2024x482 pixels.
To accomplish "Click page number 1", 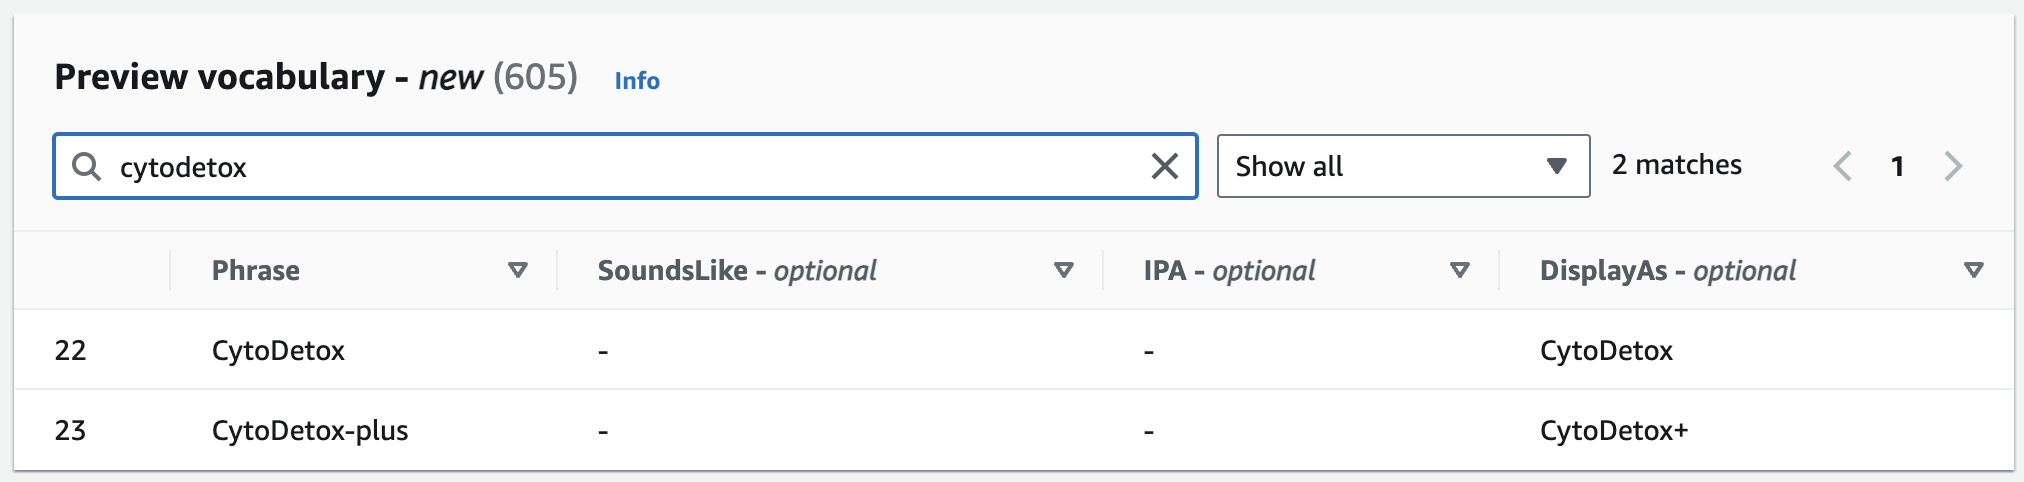I will 1897,166.
